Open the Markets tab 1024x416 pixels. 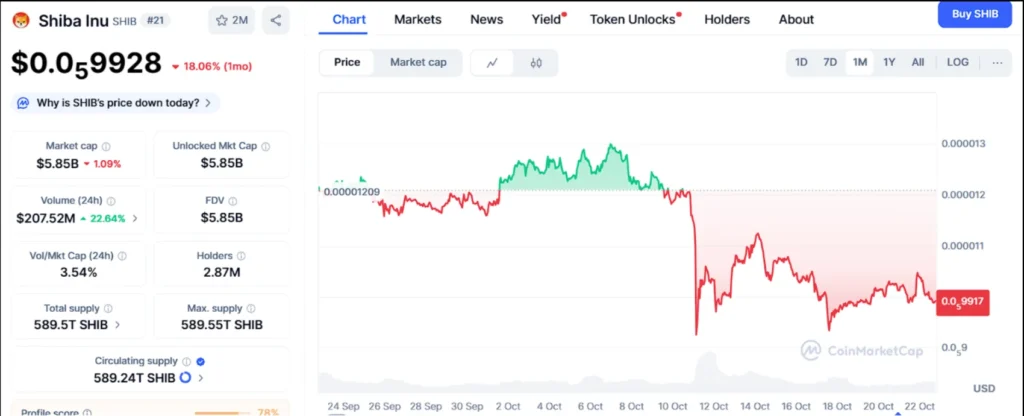coord(417,19)
